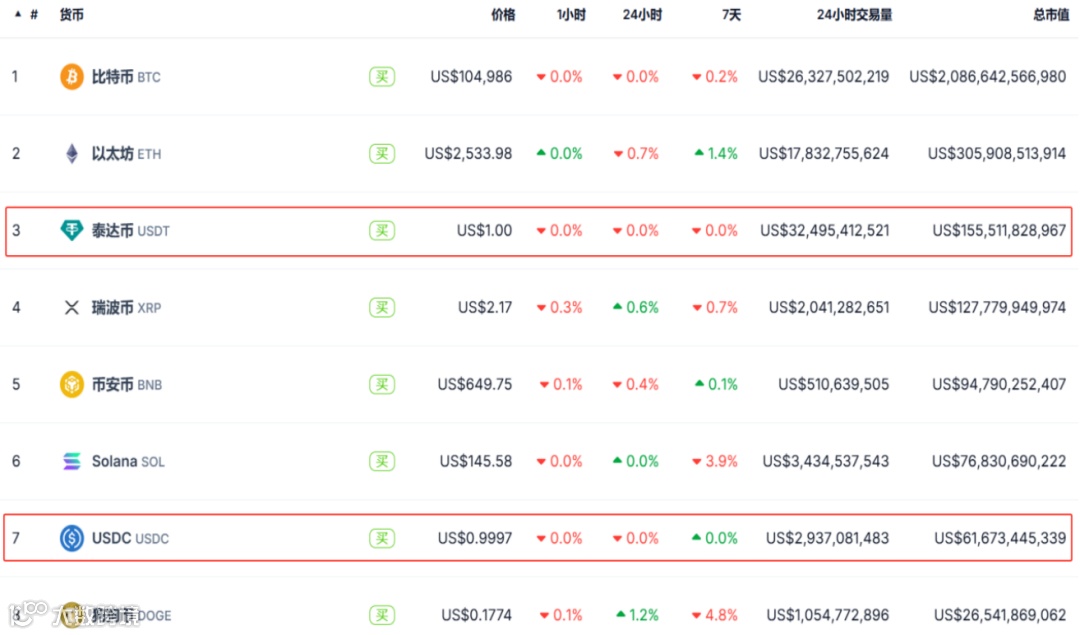Click the 买 button for Bitcoin
This screenshot has width=1080, height=635.
(x=382, y=77)
